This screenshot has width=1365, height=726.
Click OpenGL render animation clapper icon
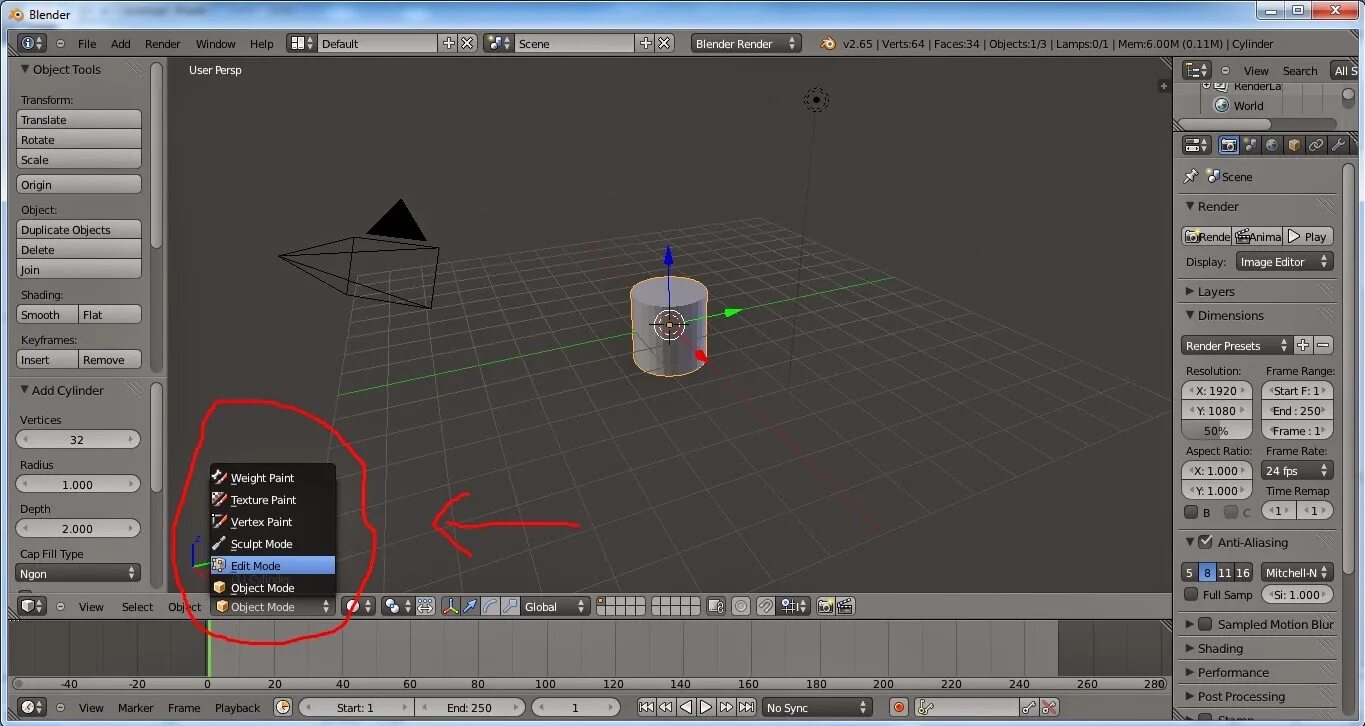(x=845, y=606)
